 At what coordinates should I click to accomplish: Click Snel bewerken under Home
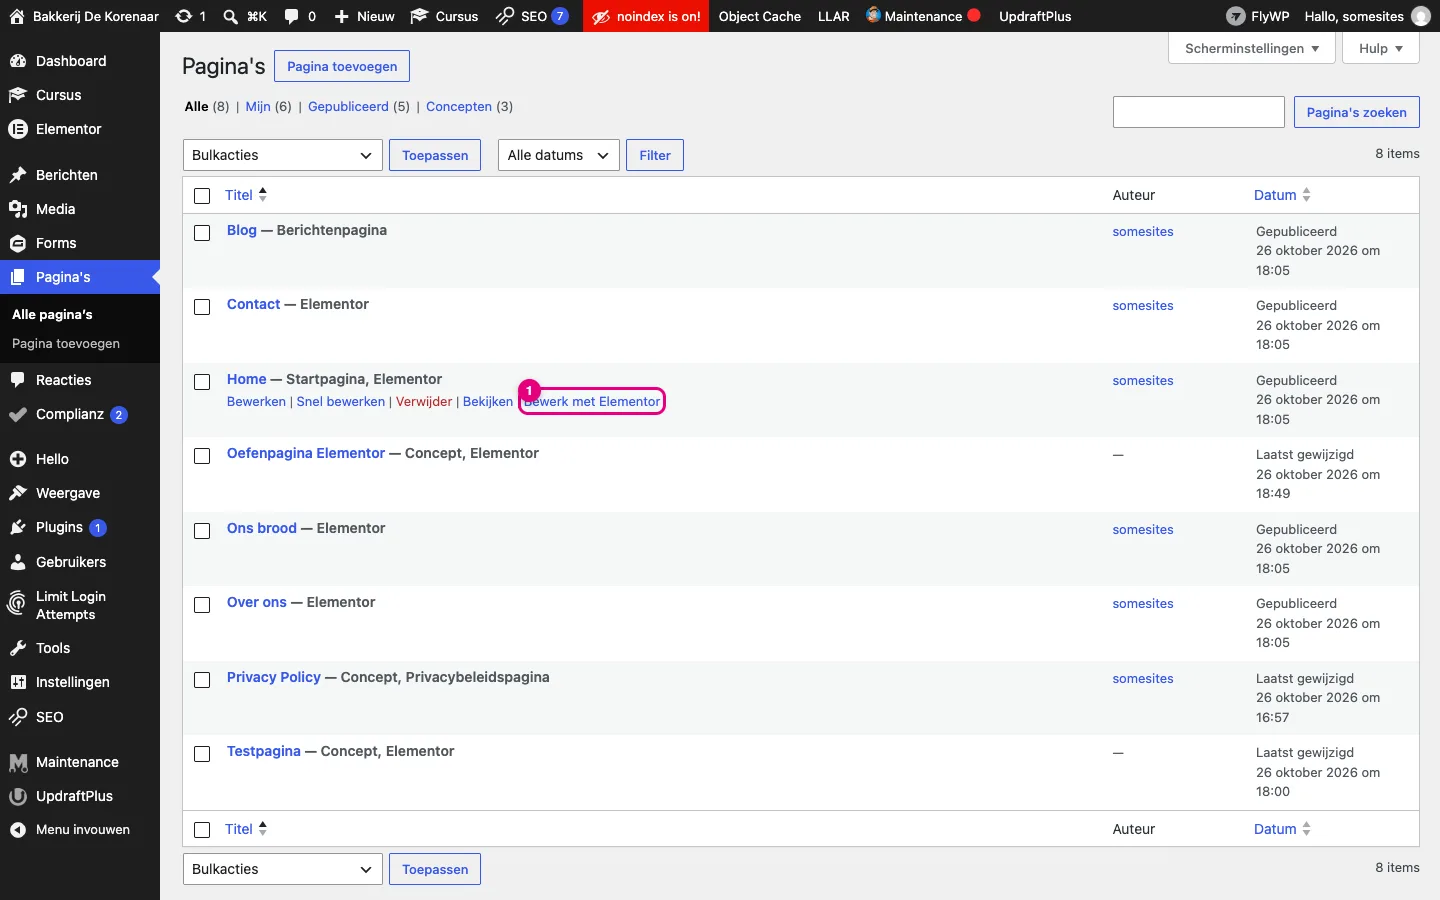click(341, 401)
